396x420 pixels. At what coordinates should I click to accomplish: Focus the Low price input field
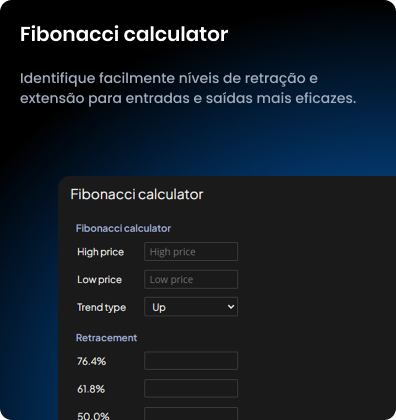pos(191,279)
